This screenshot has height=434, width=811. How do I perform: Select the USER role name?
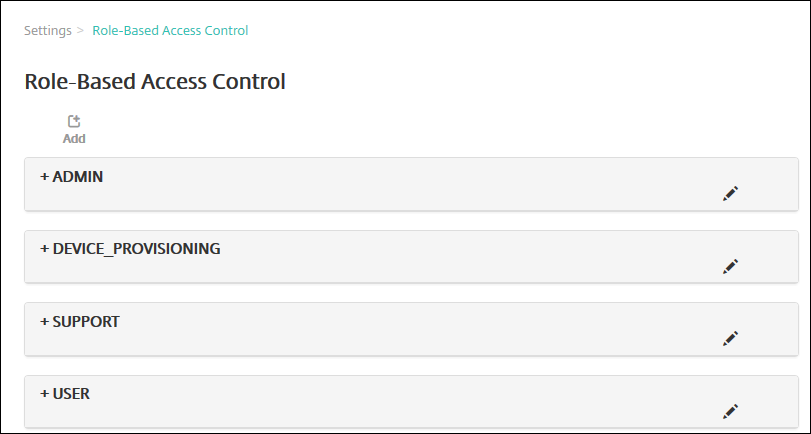[x=71, y=394]
